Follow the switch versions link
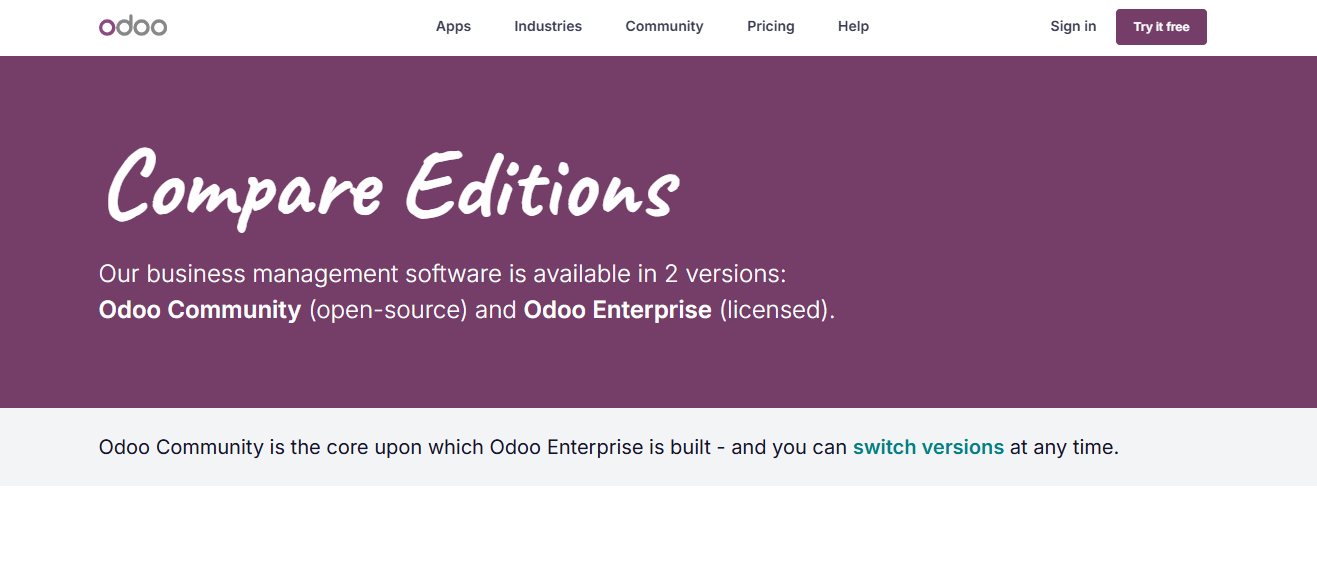Screen dimensions: 1317x565 pos(928,447)
